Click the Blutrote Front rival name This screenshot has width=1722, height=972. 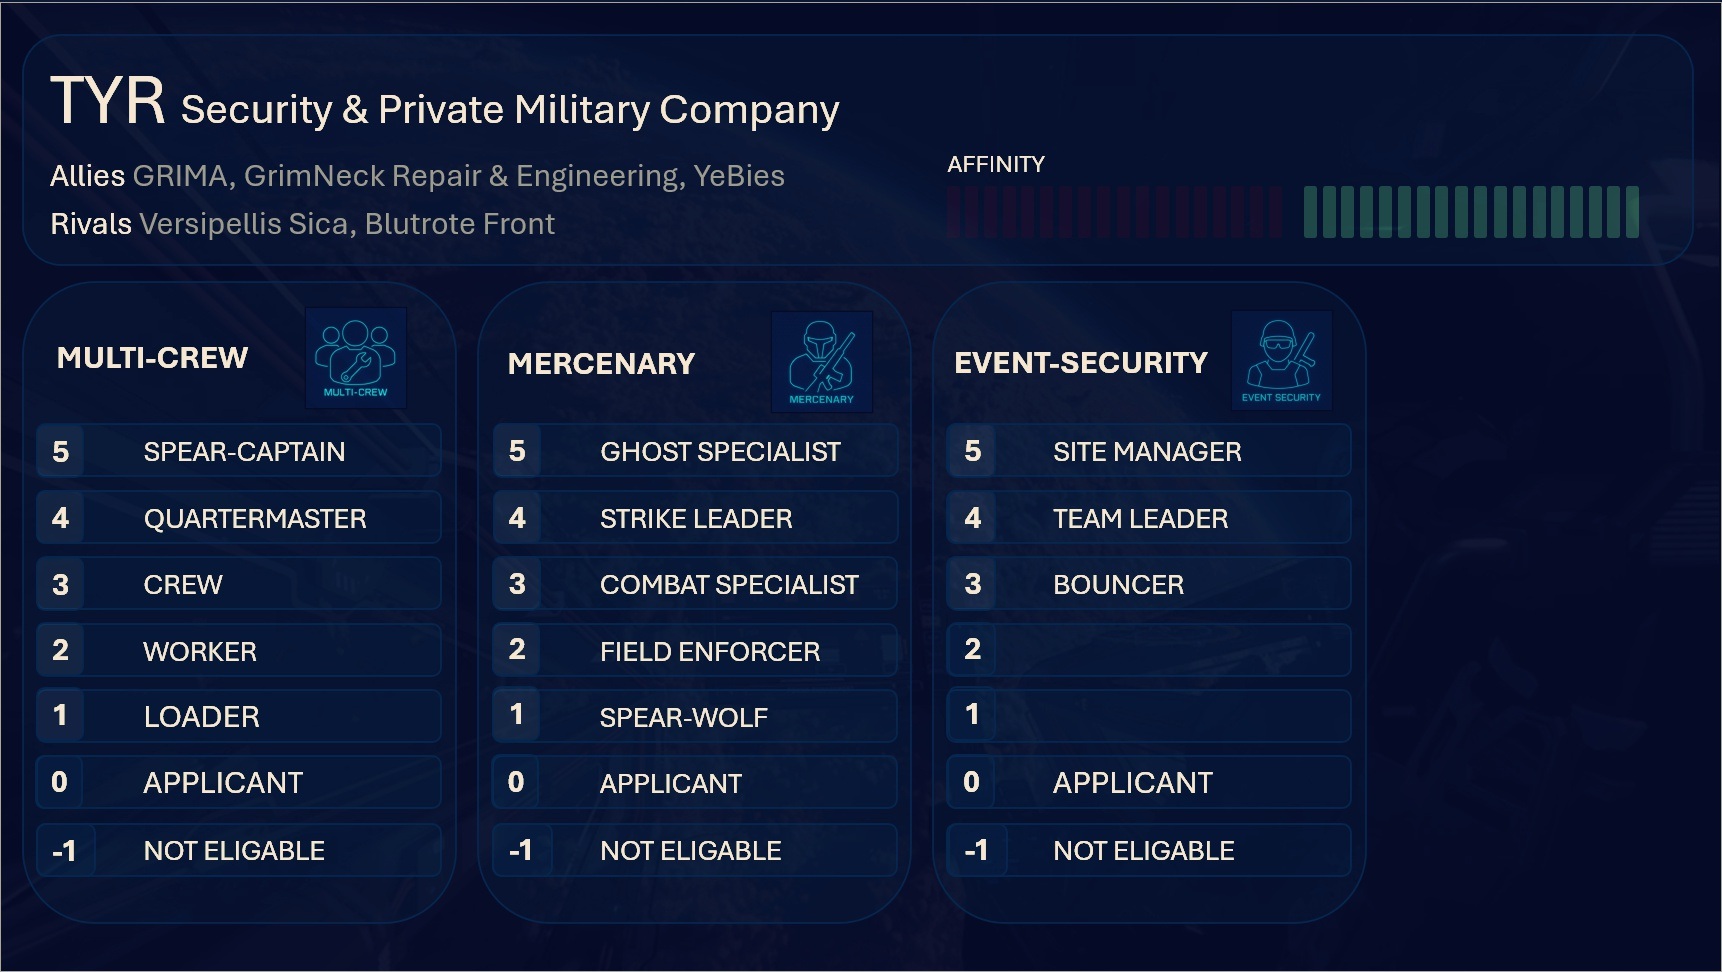[459, 224]
